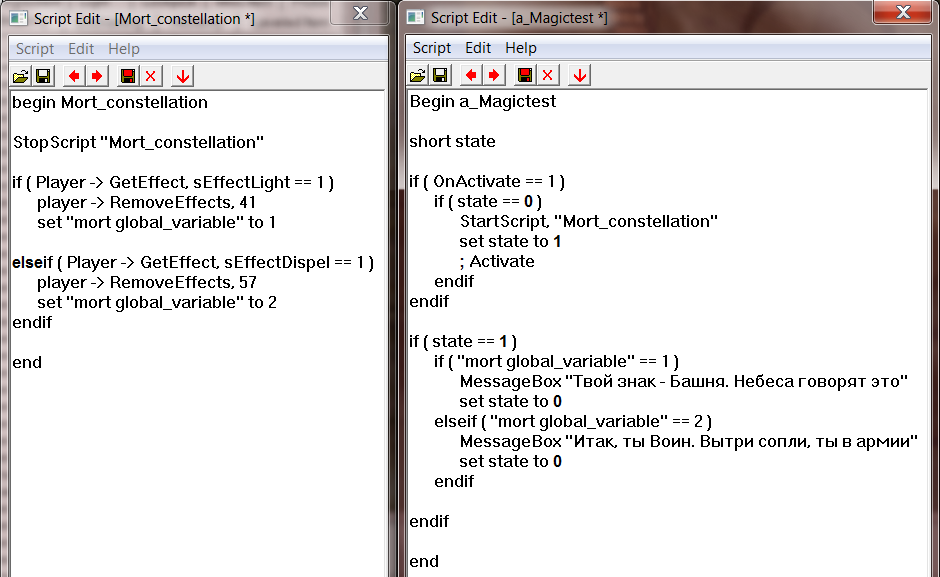Image resolution: width=940 pixels, height=577 pixels.
Task: Open script icon in a_Magictest window
Action: (417, 75)
